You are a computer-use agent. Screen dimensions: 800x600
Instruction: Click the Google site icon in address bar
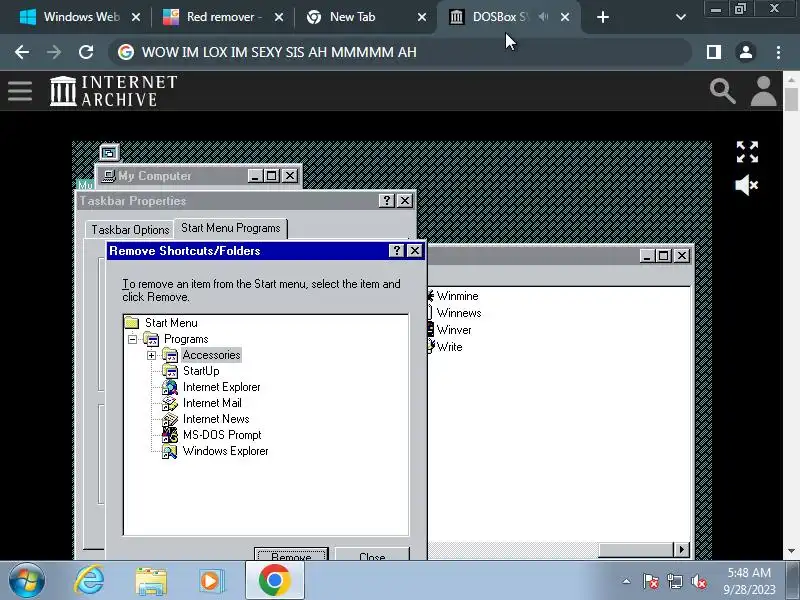pyautogui.click(x=126, y=52)
